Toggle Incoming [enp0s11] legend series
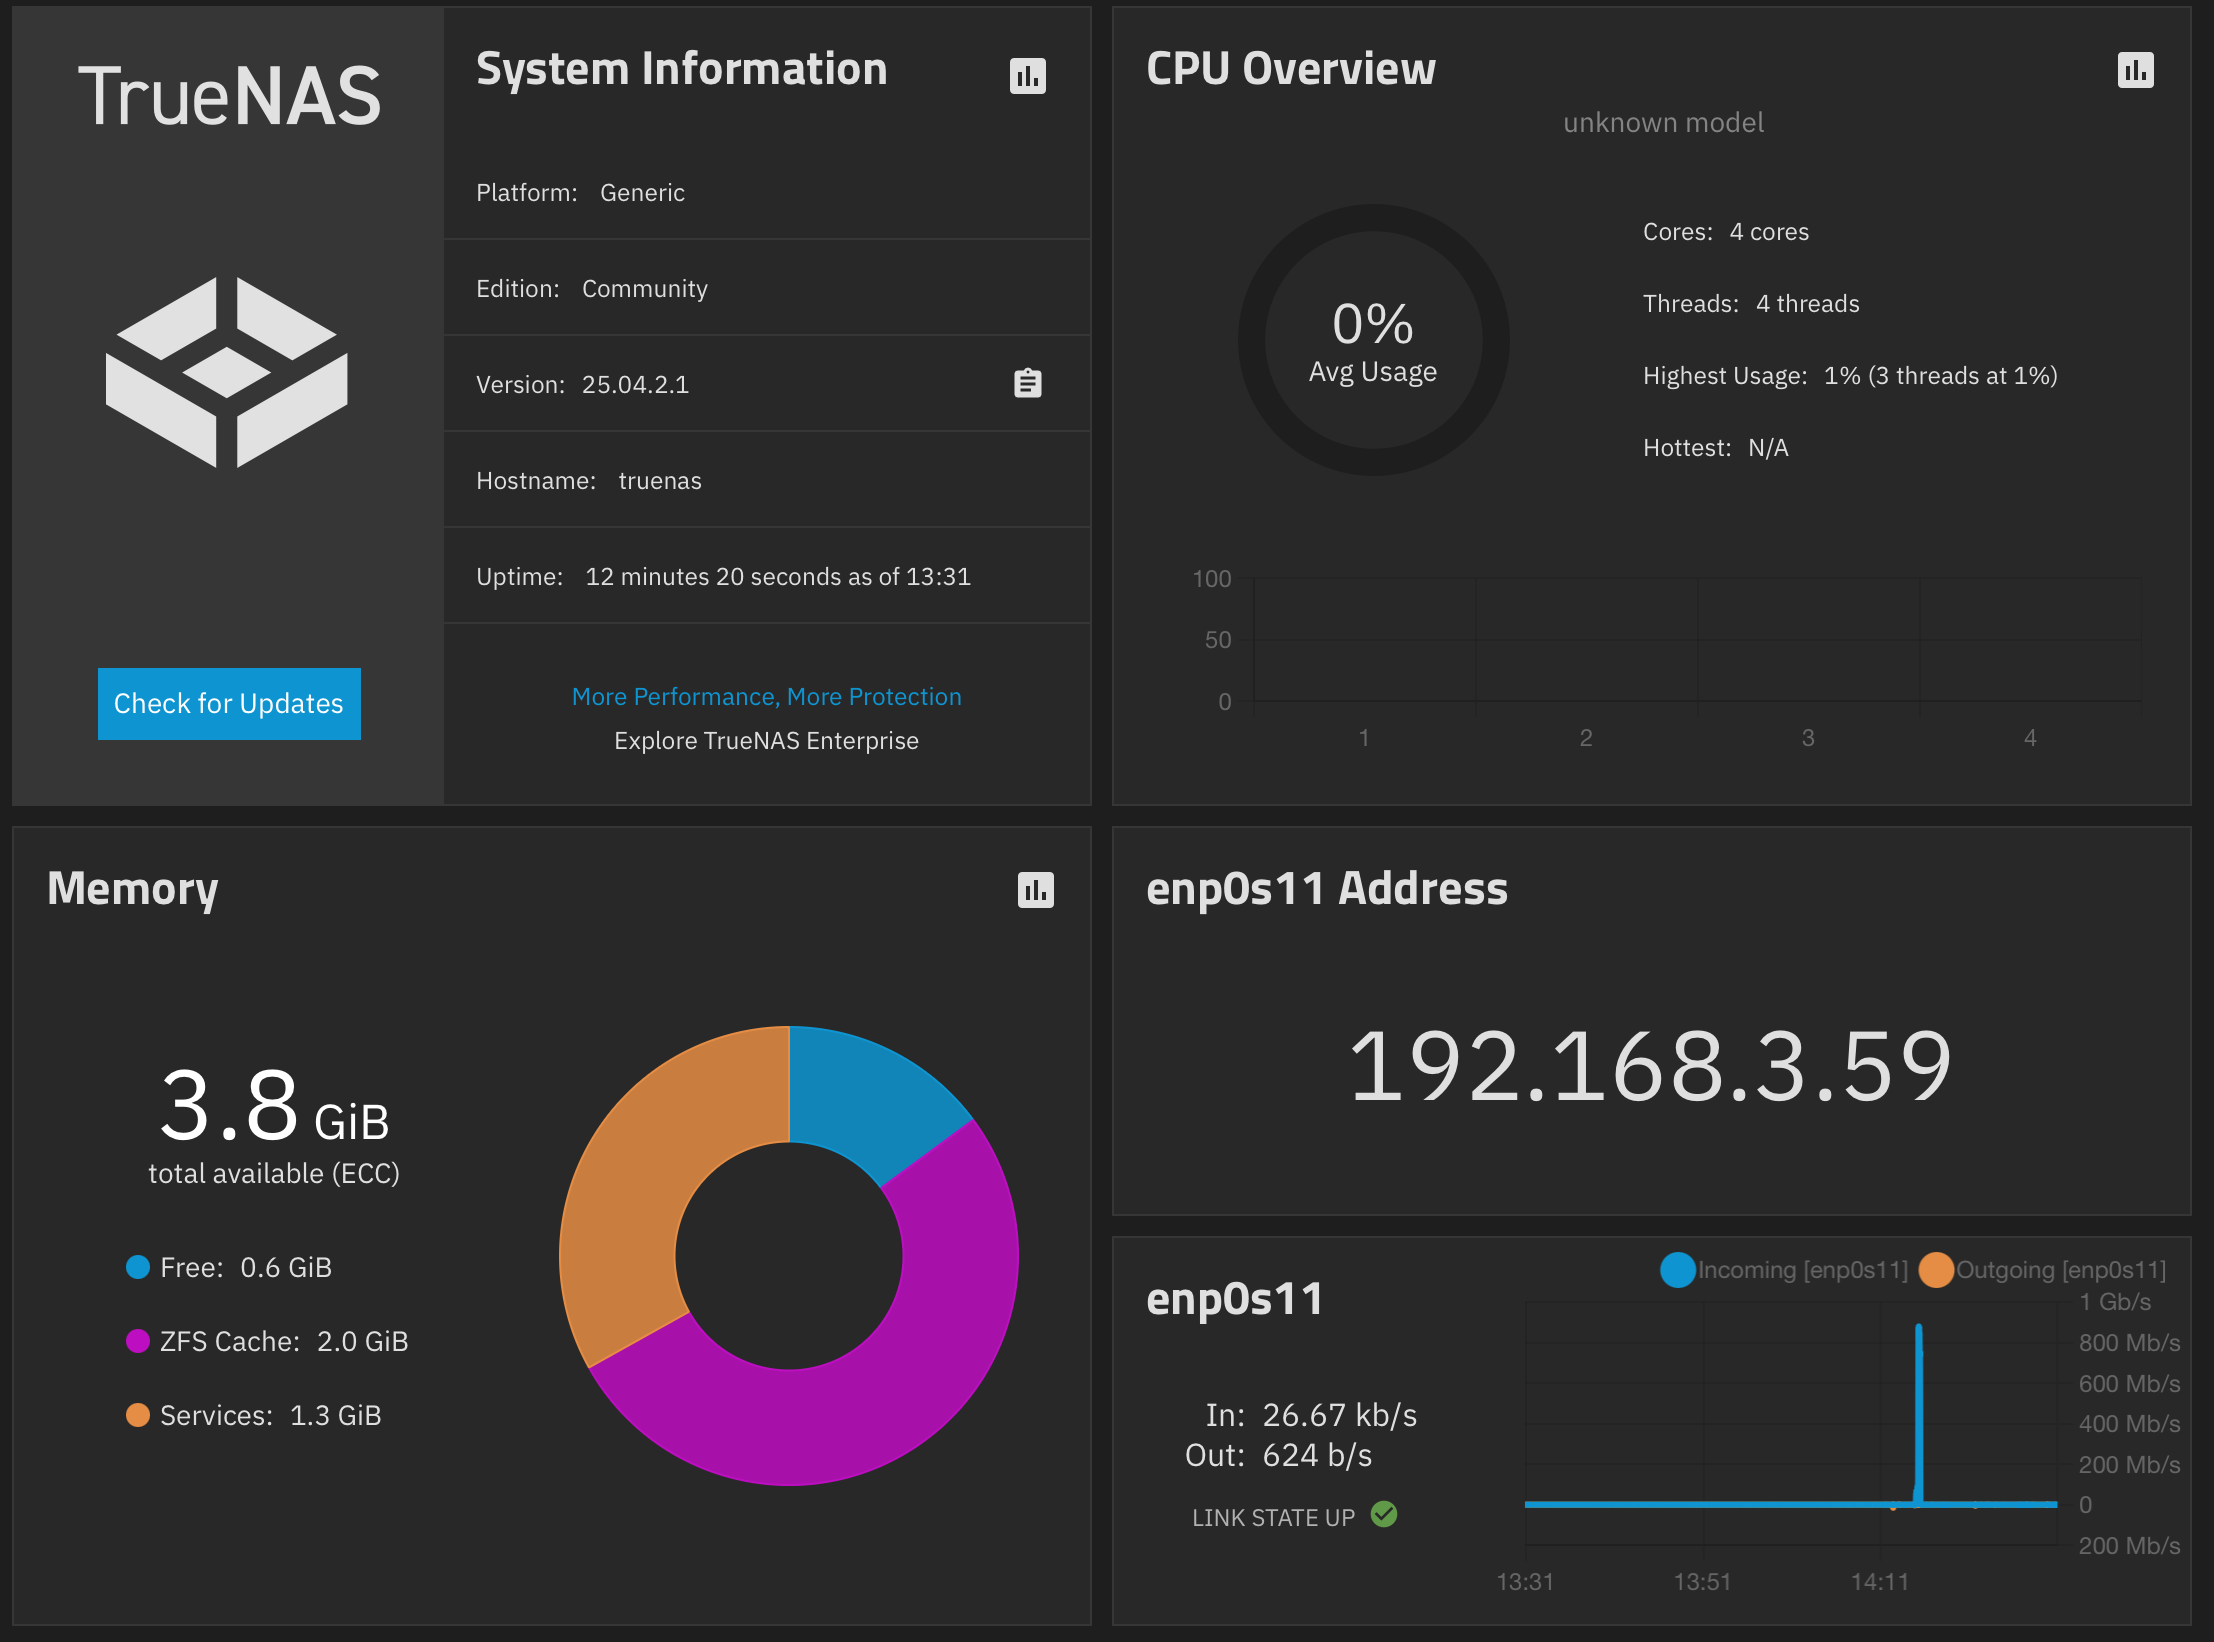2214x1642 pixels. click(x=1784, y=1270)
